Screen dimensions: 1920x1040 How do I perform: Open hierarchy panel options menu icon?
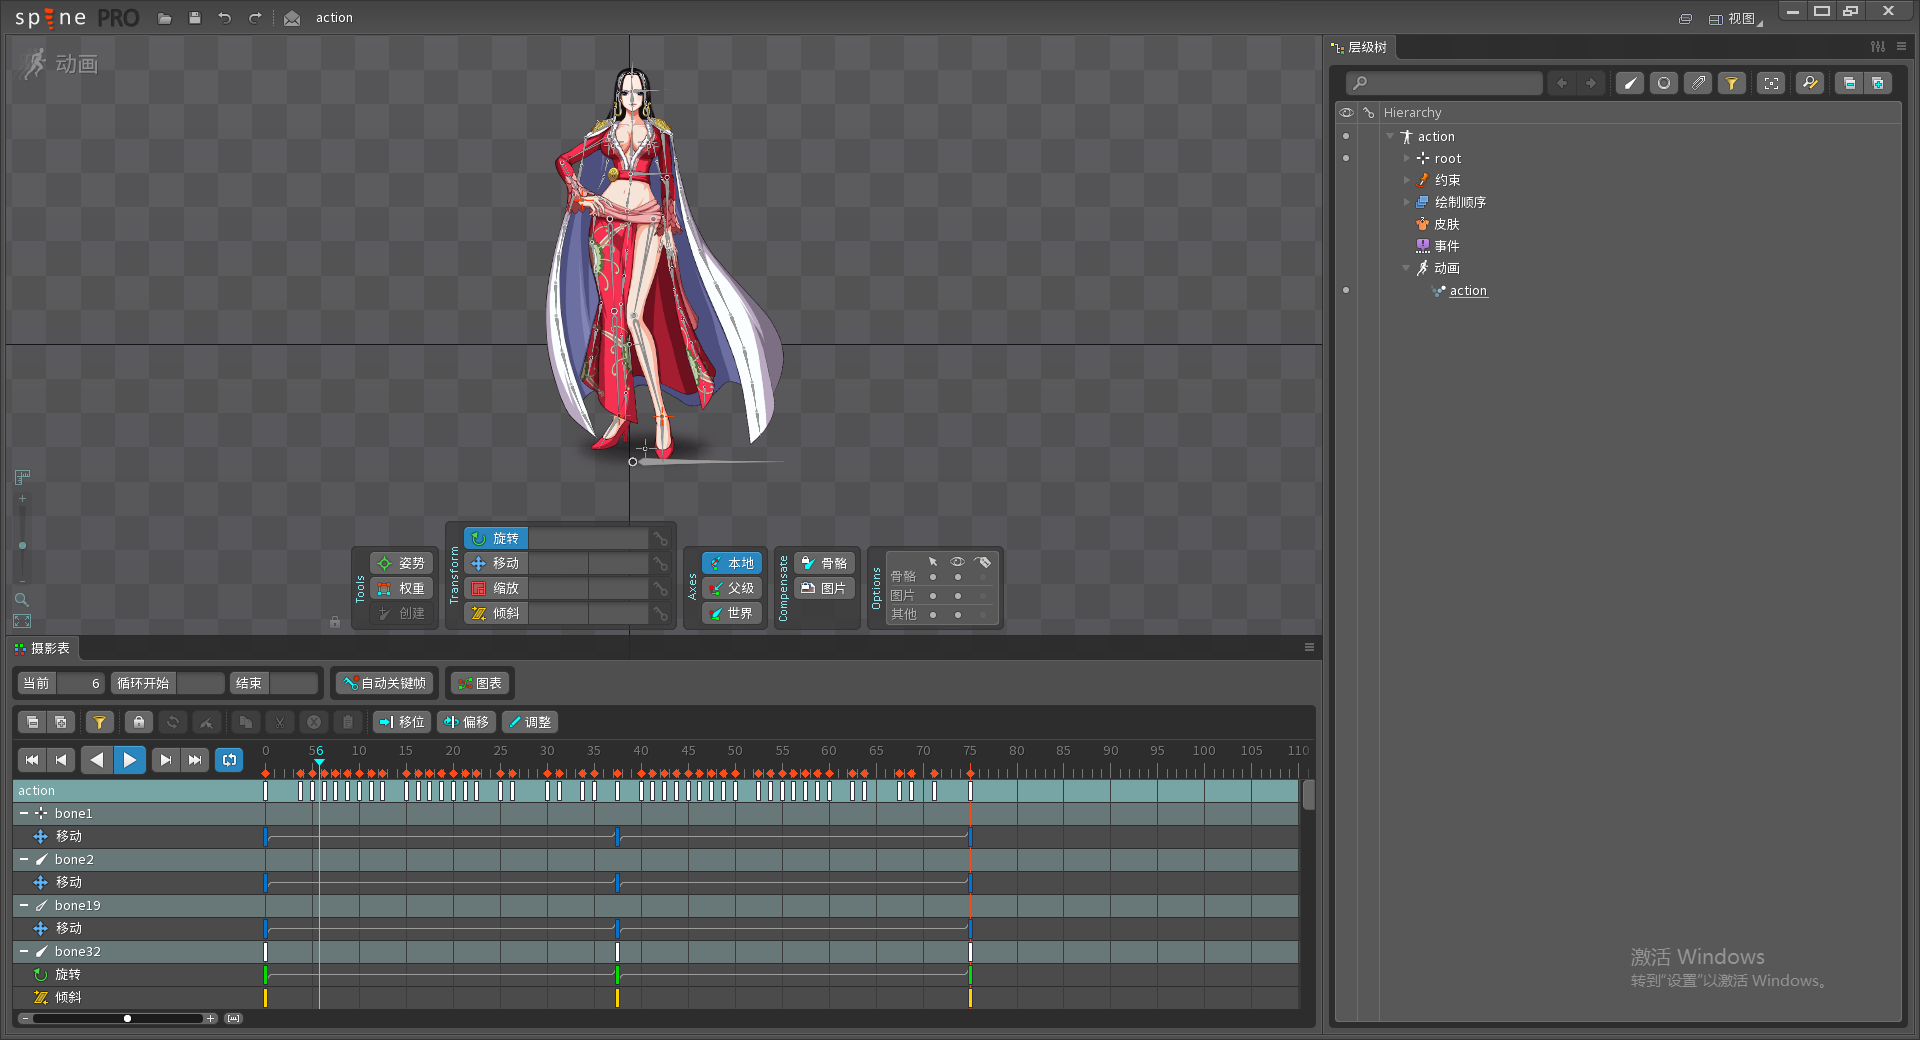(1901, 46)
